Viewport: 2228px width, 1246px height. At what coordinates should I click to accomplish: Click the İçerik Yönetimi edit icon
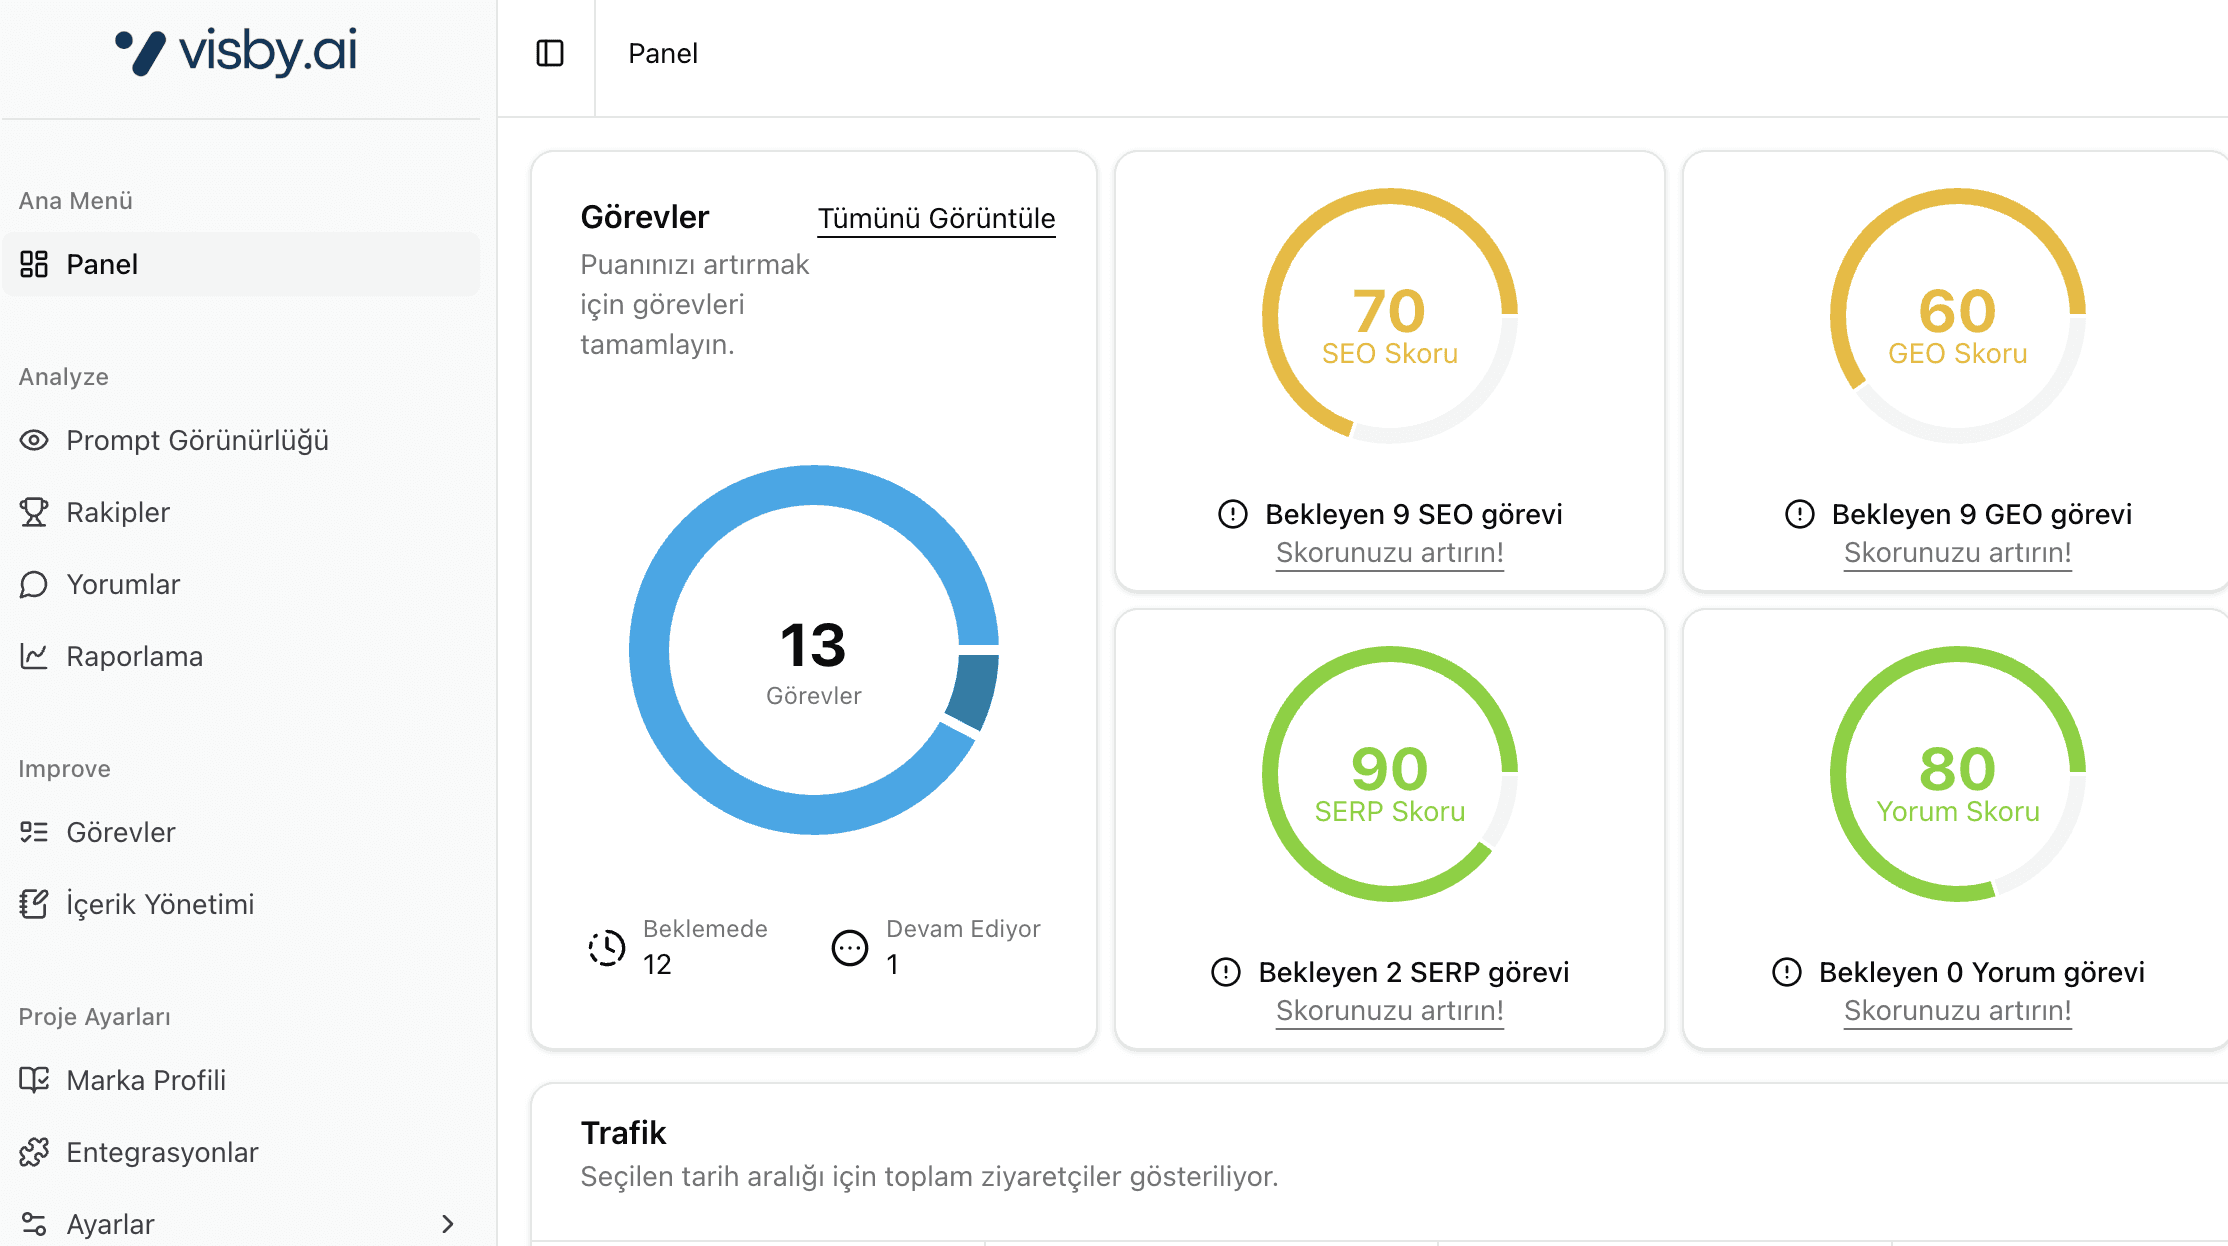tap(34, 904)
